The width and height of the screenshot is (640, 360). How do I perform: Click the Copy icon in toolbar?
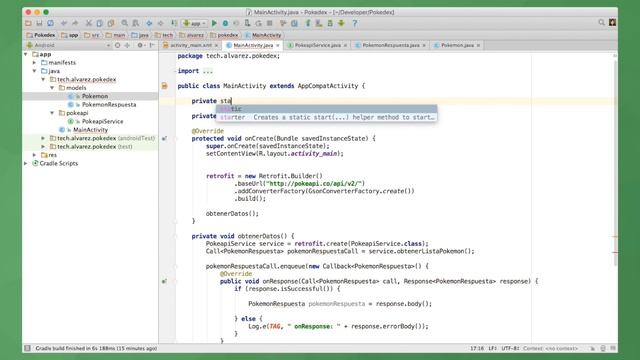pyautogui.click(x=100, y=23)
